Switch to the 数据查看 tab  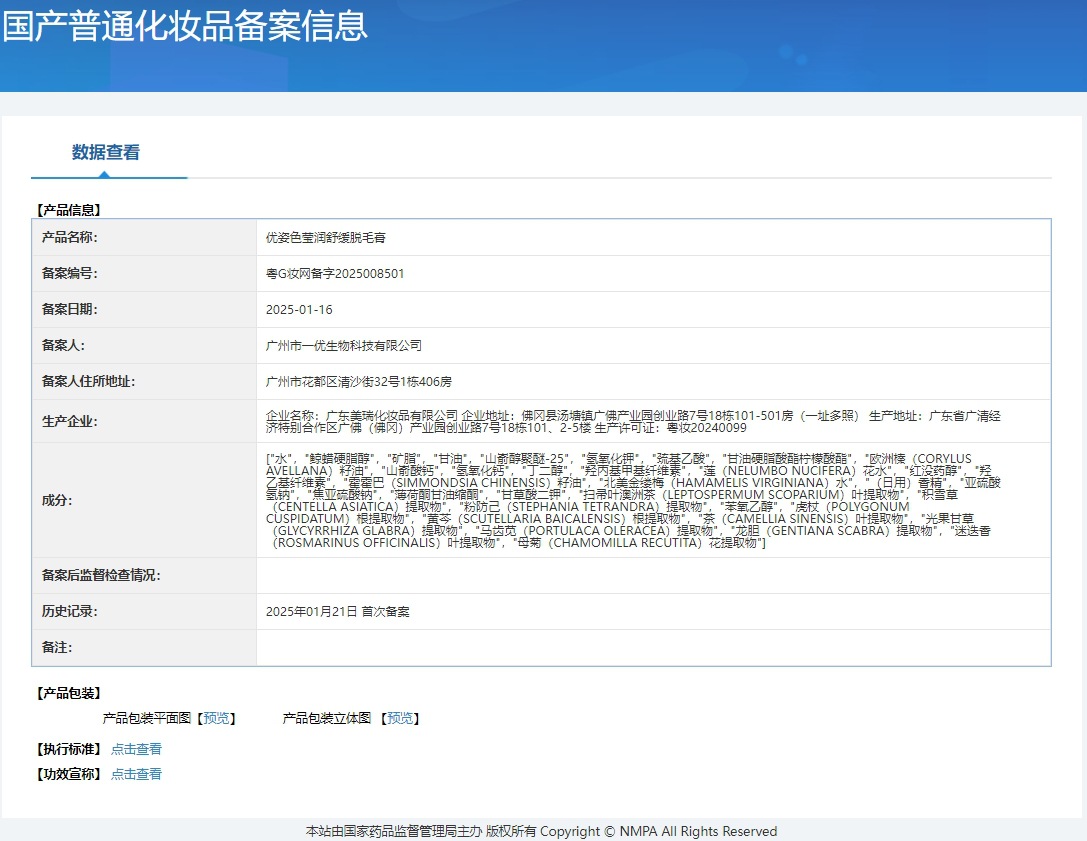point(106,153)
